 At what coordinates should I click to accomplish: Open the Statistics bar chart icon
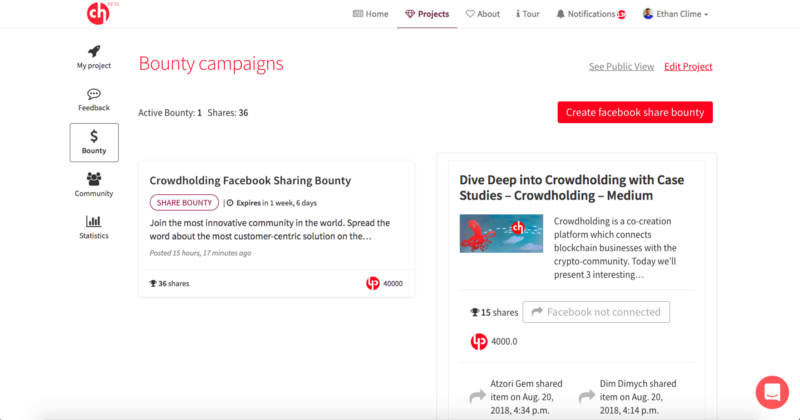point(93,221)
